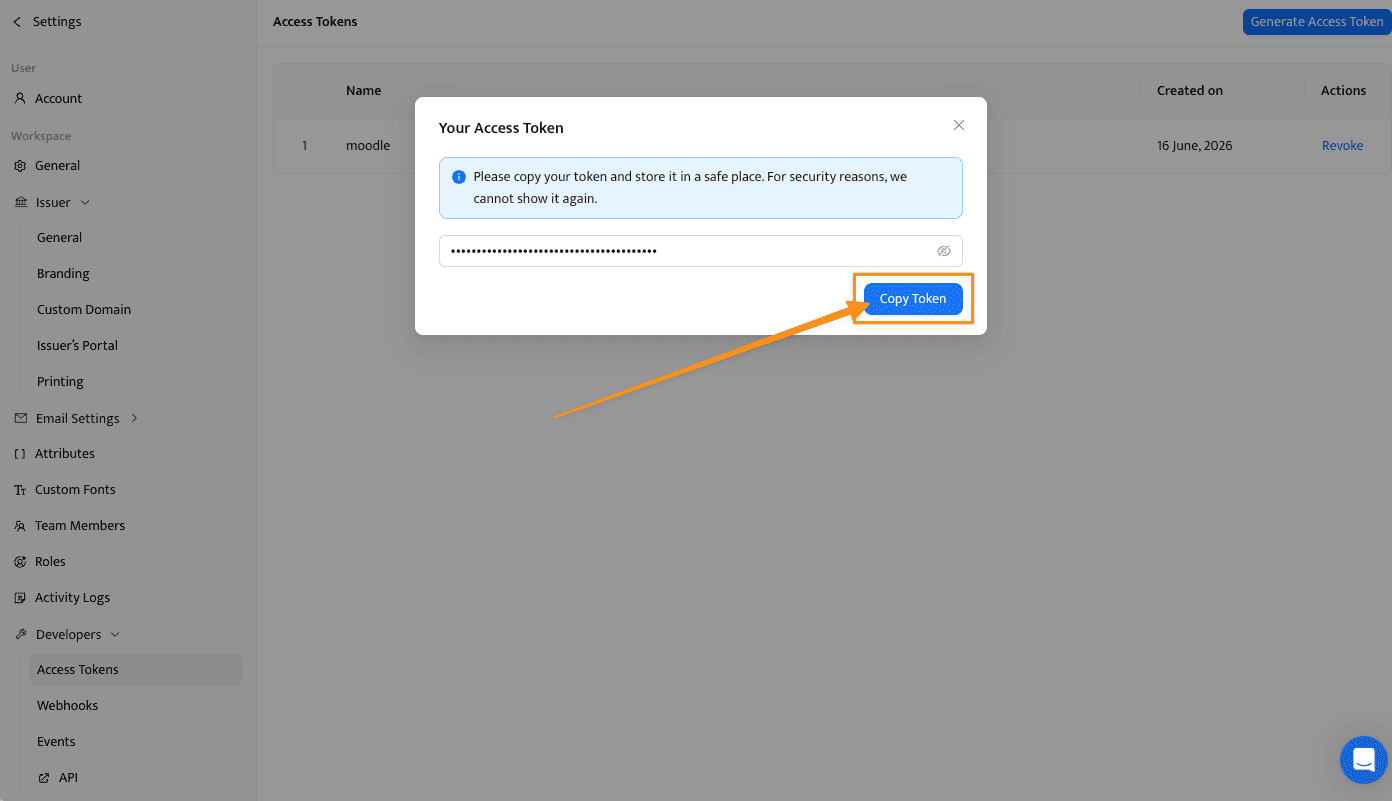Click the Issuer bank icon
The height and width of the screenshot is (801, 1392).
[21, 202]
